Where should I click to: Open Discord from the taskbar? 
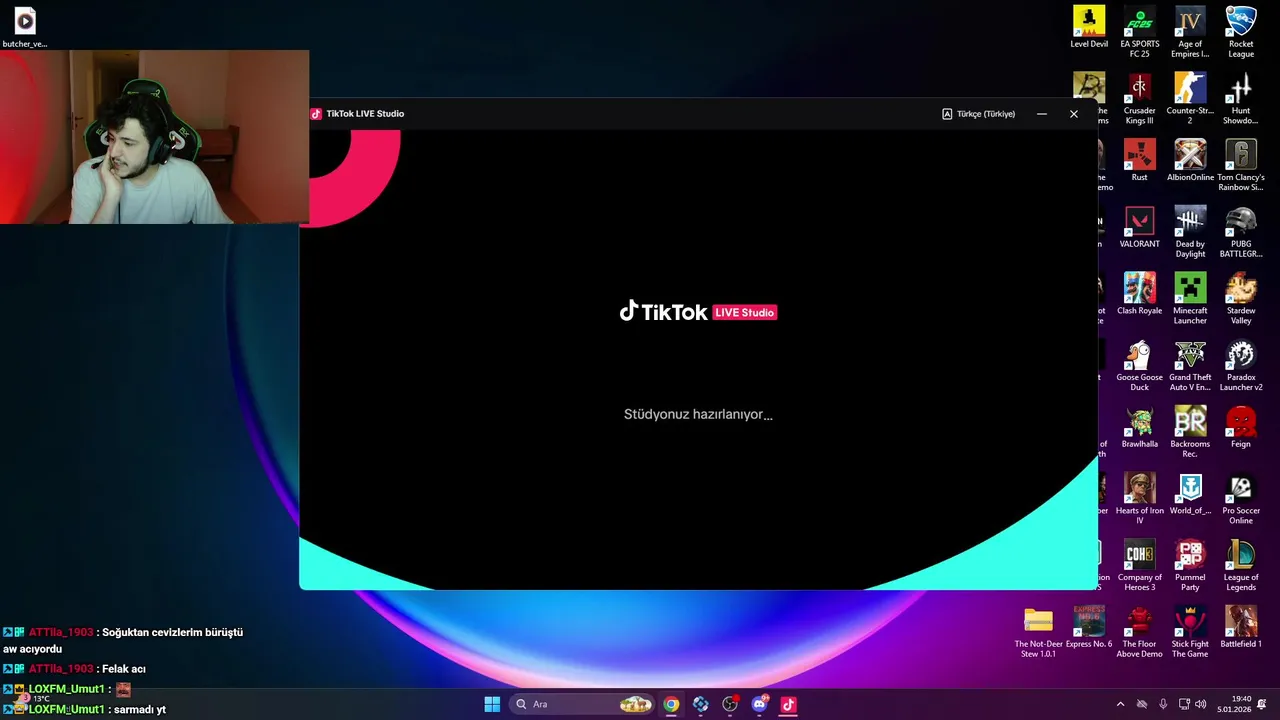759,704
